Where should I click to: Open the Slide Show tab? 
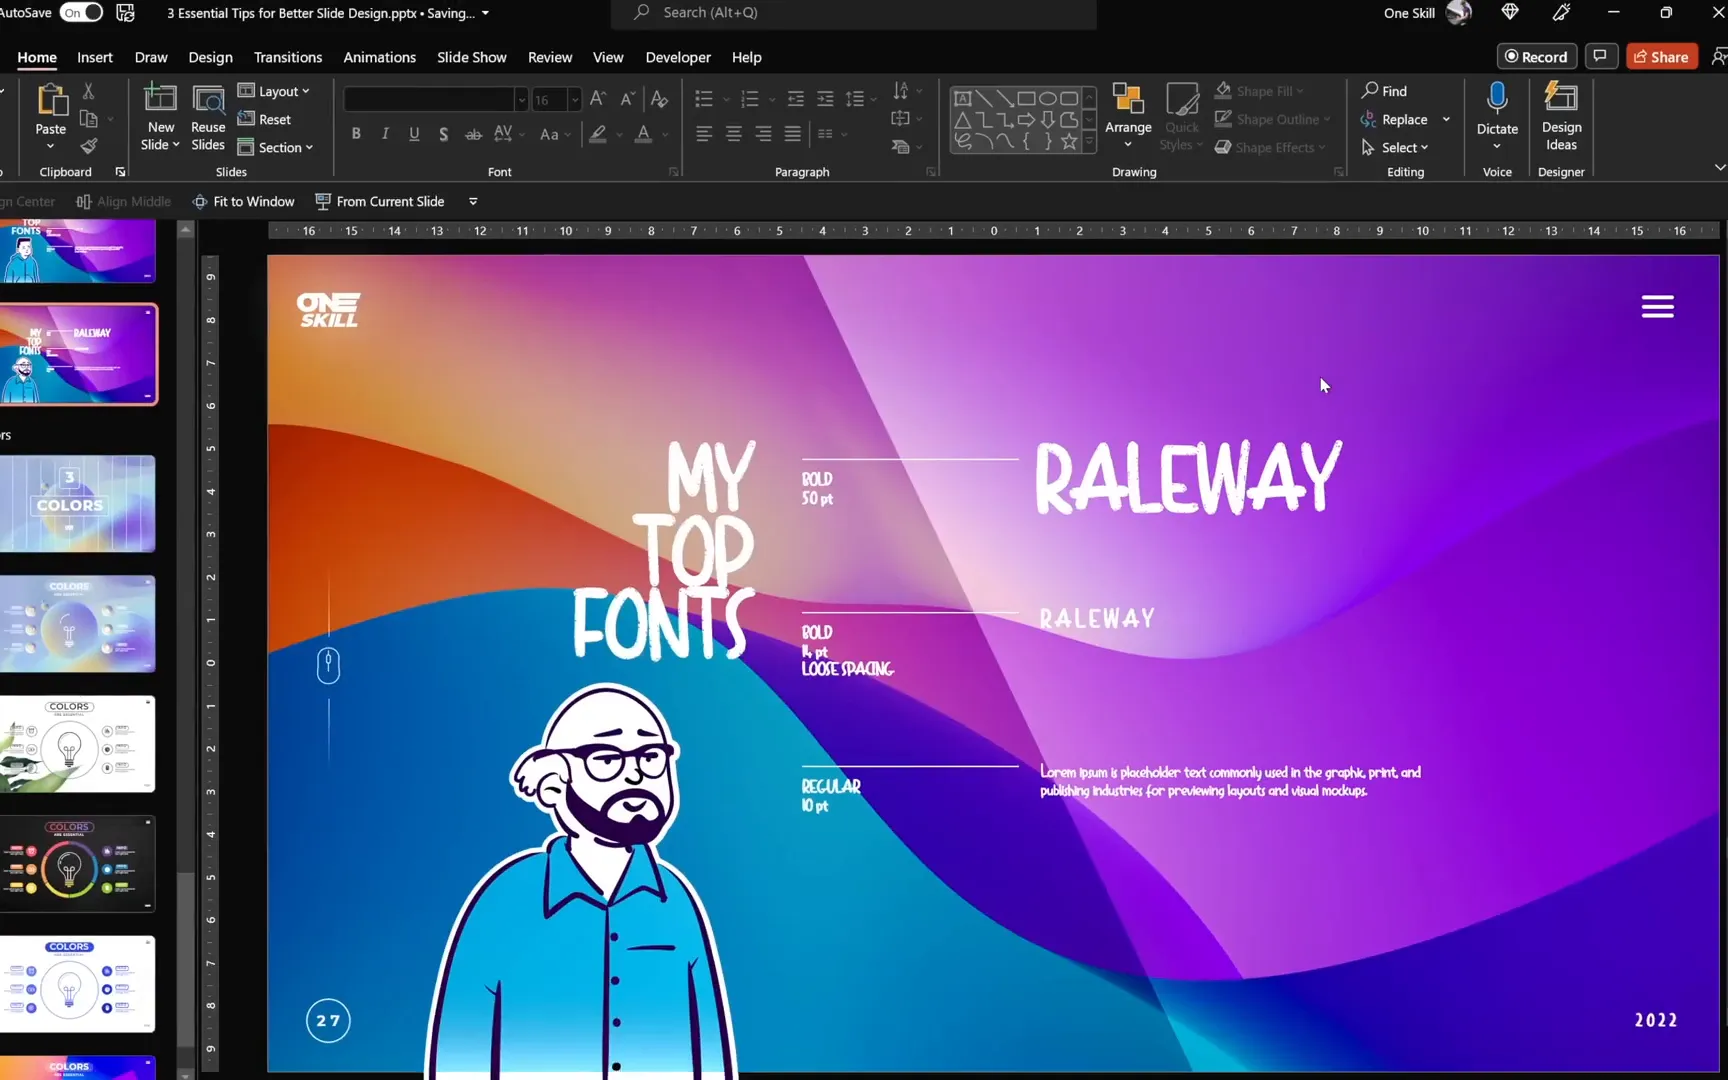tap(471, 57)
